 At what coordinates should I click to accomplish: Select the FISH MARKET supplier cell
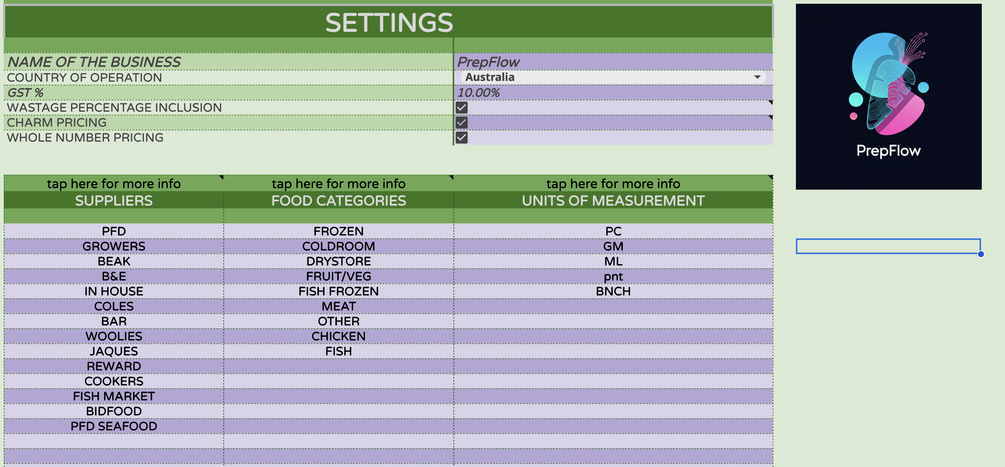114,396
